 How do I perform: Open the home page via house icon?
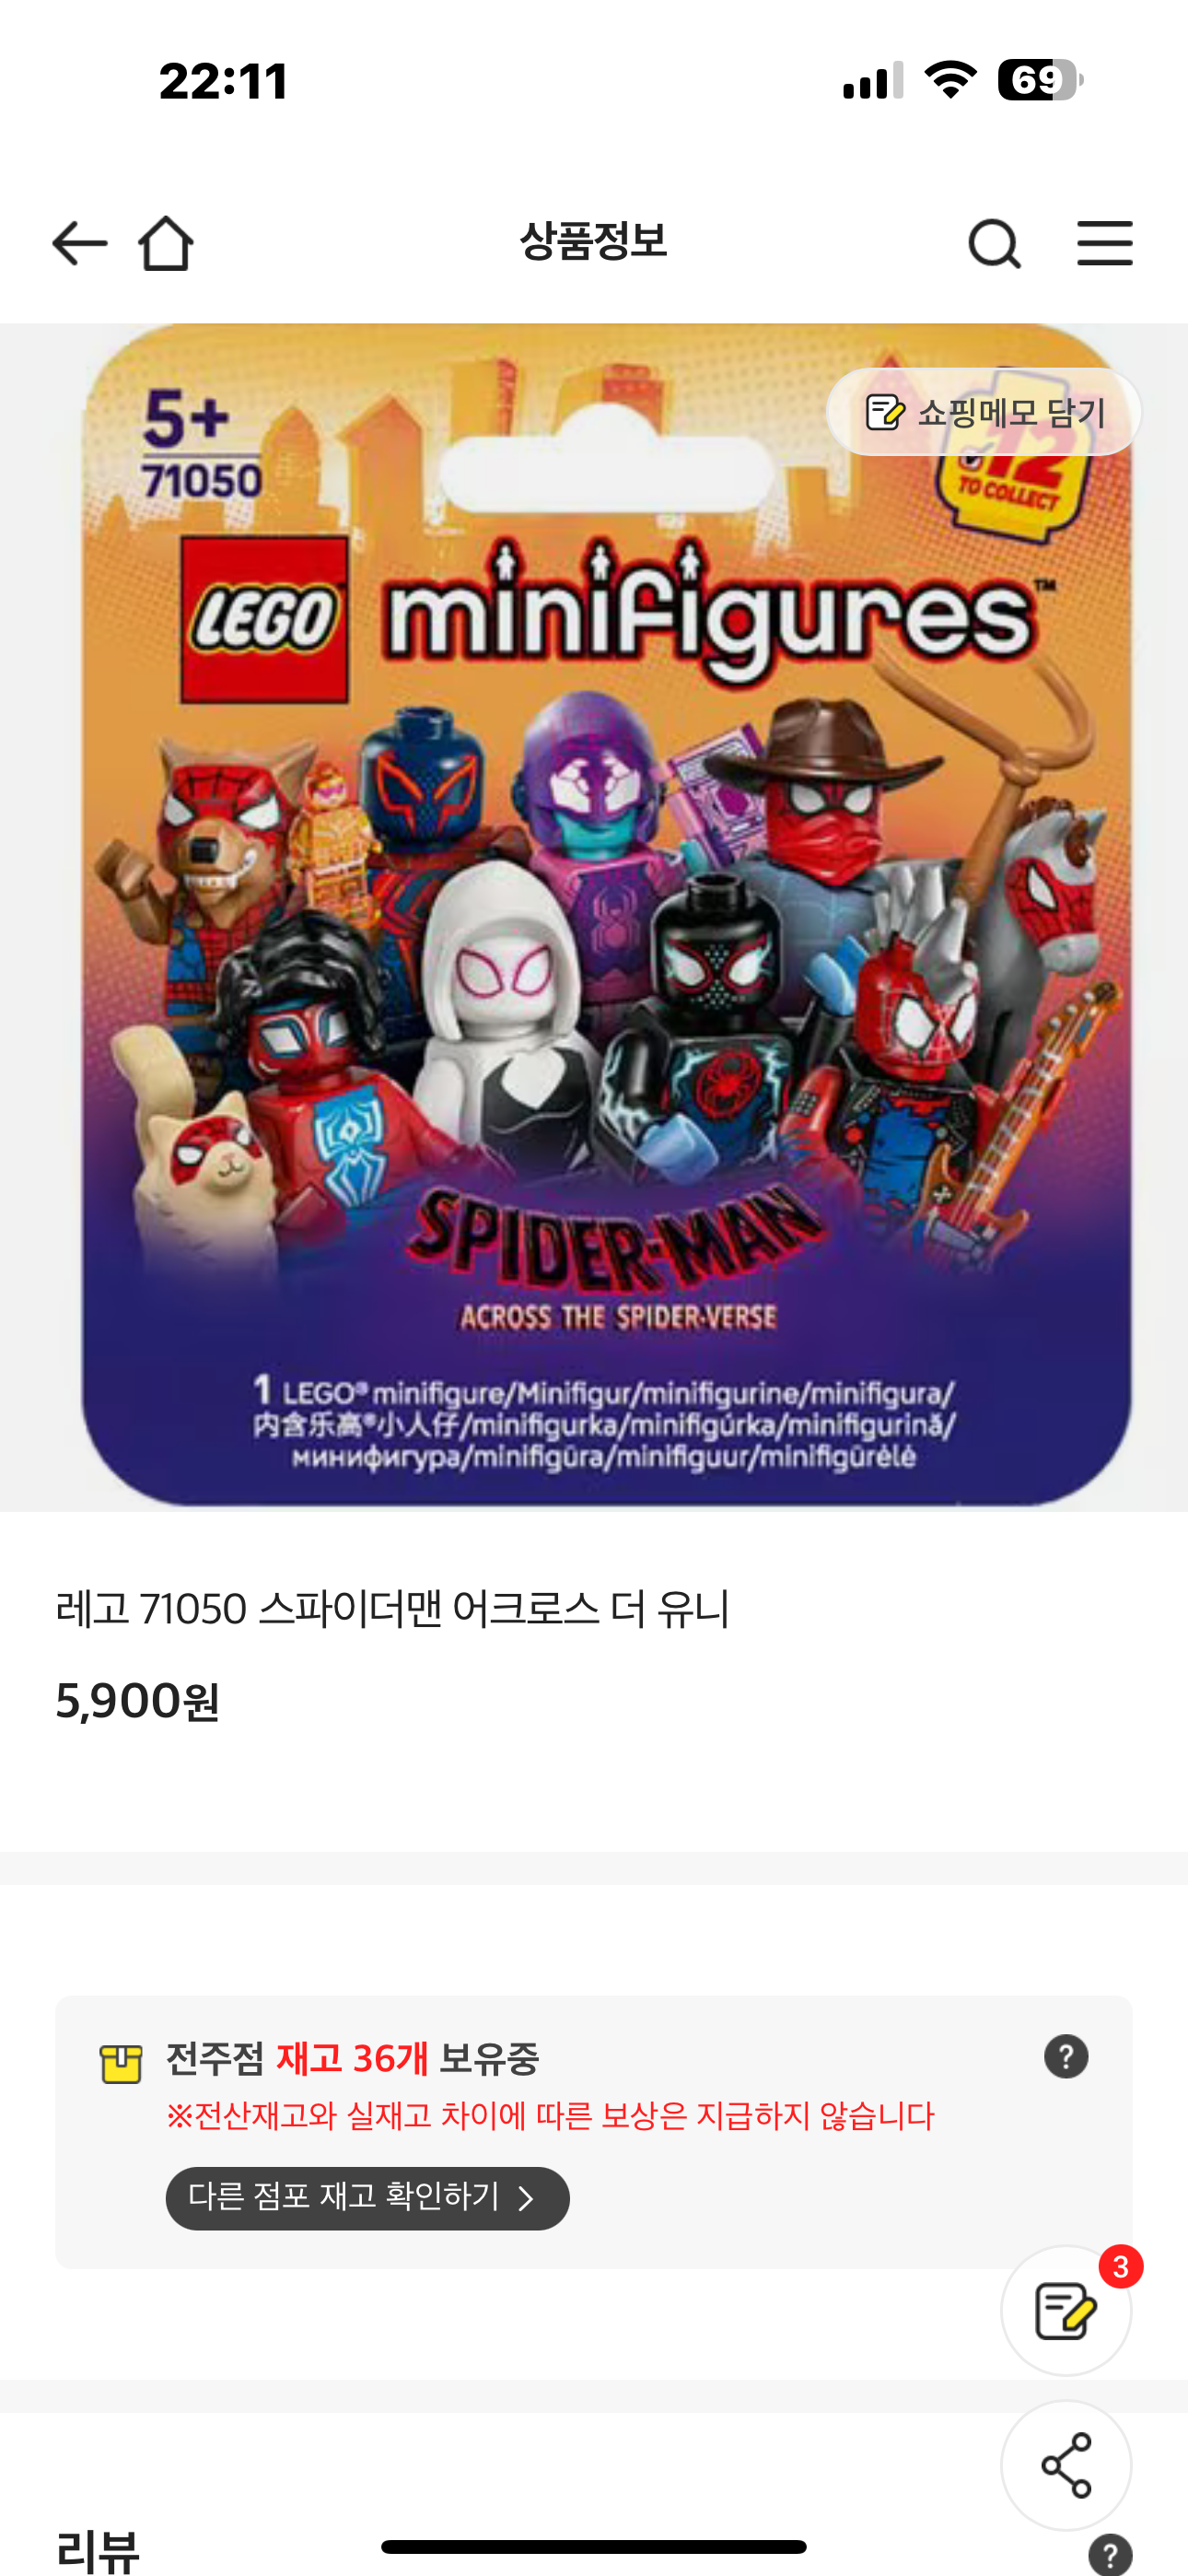coord(165,243)
